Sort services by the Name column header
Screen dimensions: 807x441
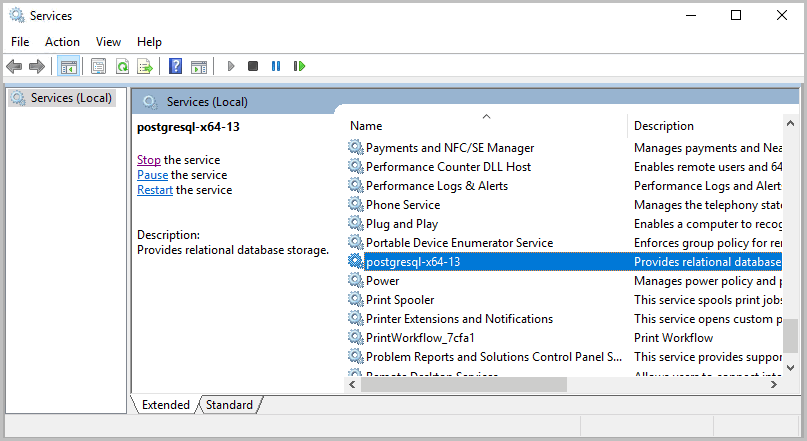[x=366, y=126]
